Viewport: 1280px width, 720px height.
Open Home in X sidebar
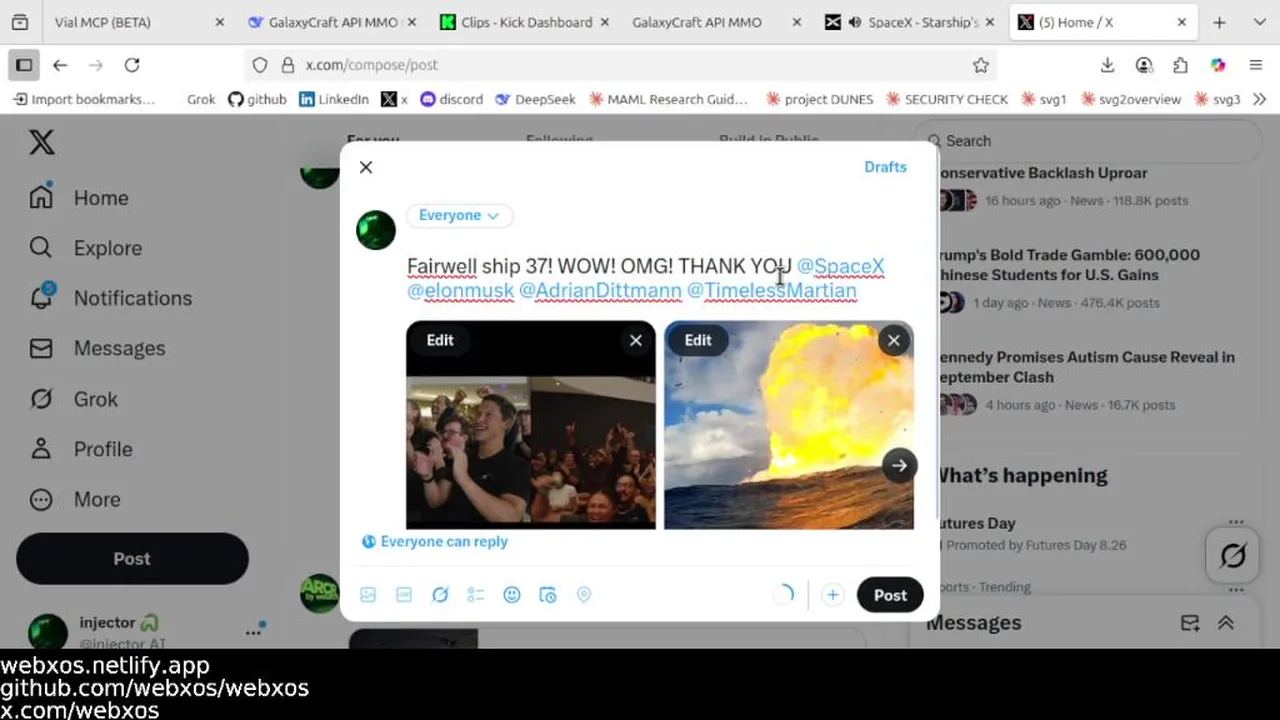pos(79,198)
